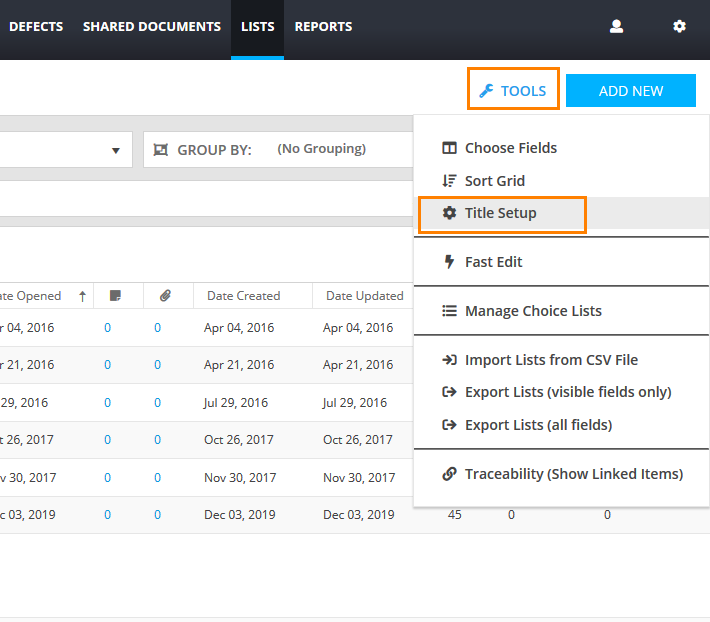The image size is (710, 622).
Task: Sort by Date Created column header
Action: pos(243,296)
